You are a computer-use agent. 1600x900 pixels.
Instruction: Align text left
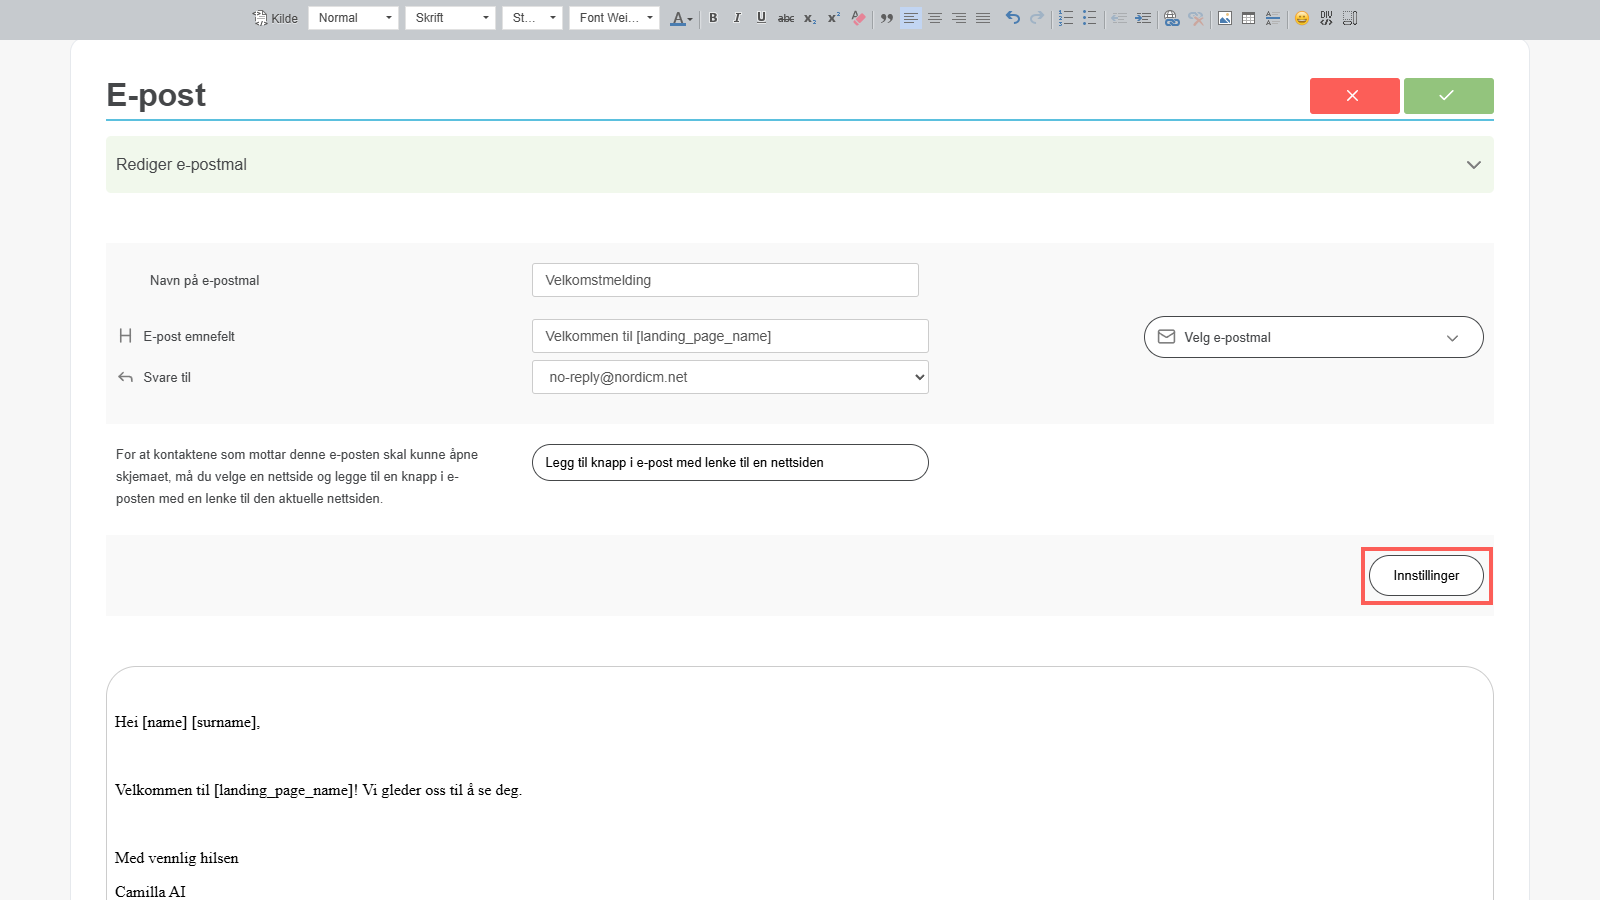(x=911, y=18)
